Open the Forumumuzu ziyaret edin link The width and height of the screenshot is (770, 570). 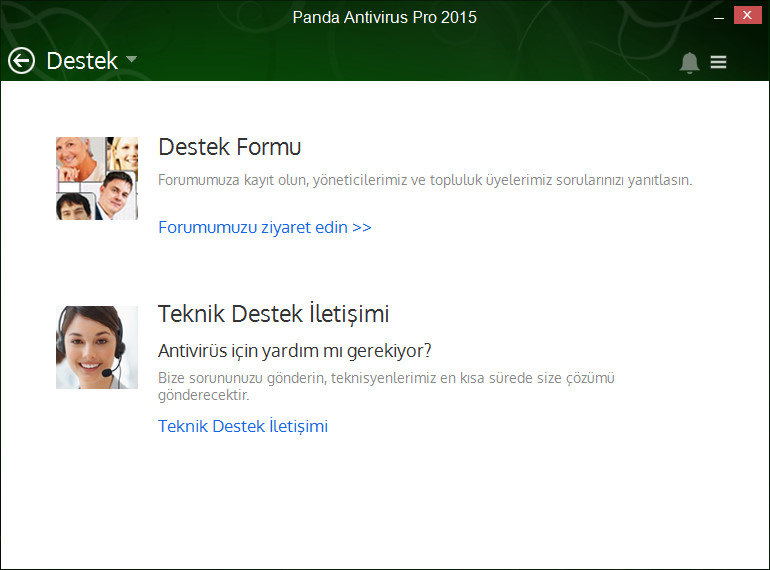click(265, 227)
